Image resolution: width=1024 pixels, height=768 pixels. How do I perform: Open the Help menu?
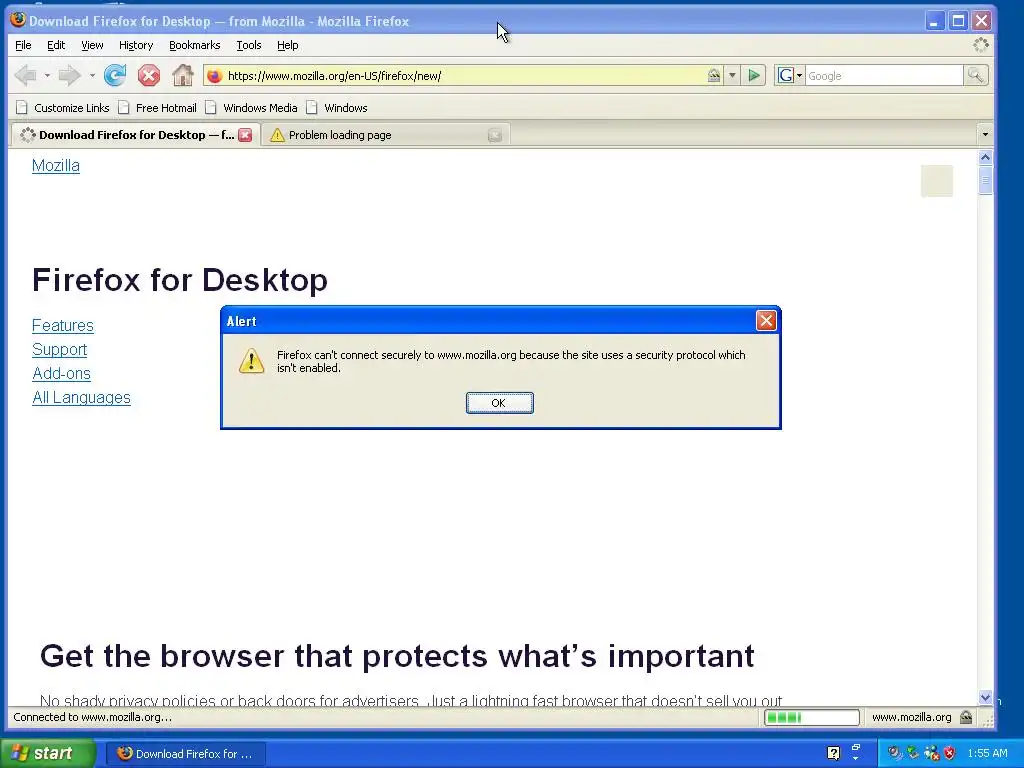[x=287, y=45]
